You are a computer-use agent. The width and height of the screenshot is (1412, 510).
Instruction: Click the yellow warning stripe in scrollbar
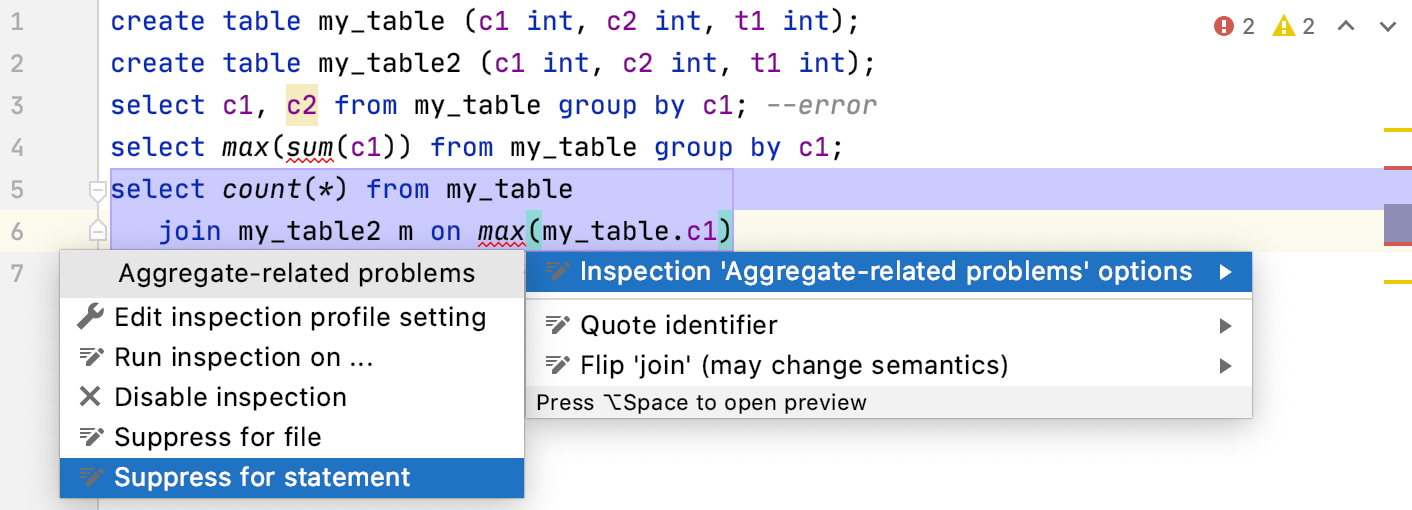[x=1397, y=130]
